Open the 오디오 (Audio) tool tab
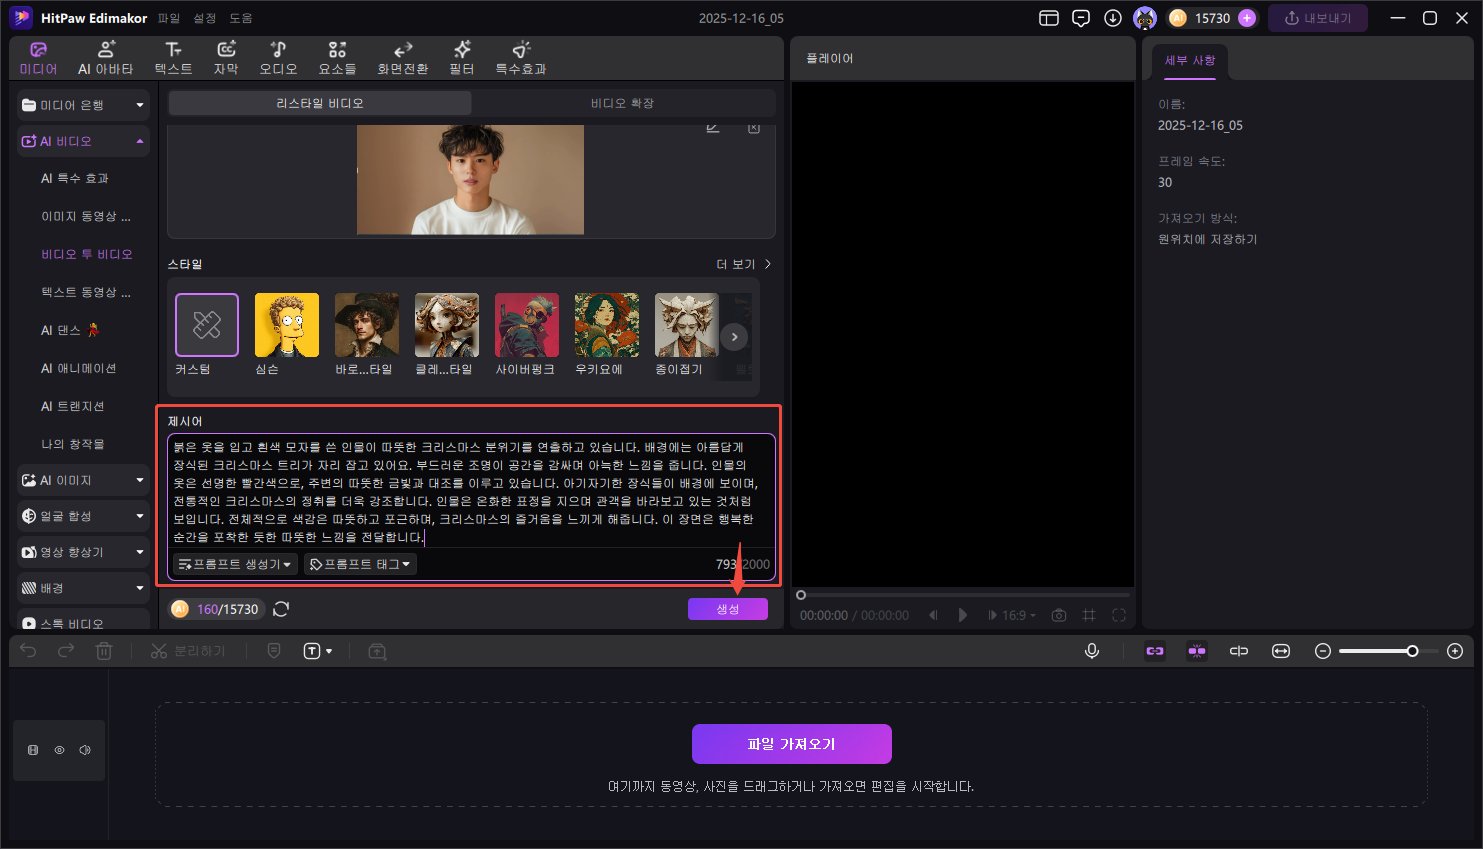Image resolution: width=1483 pixels, height=849 pixels. point(278,58)
